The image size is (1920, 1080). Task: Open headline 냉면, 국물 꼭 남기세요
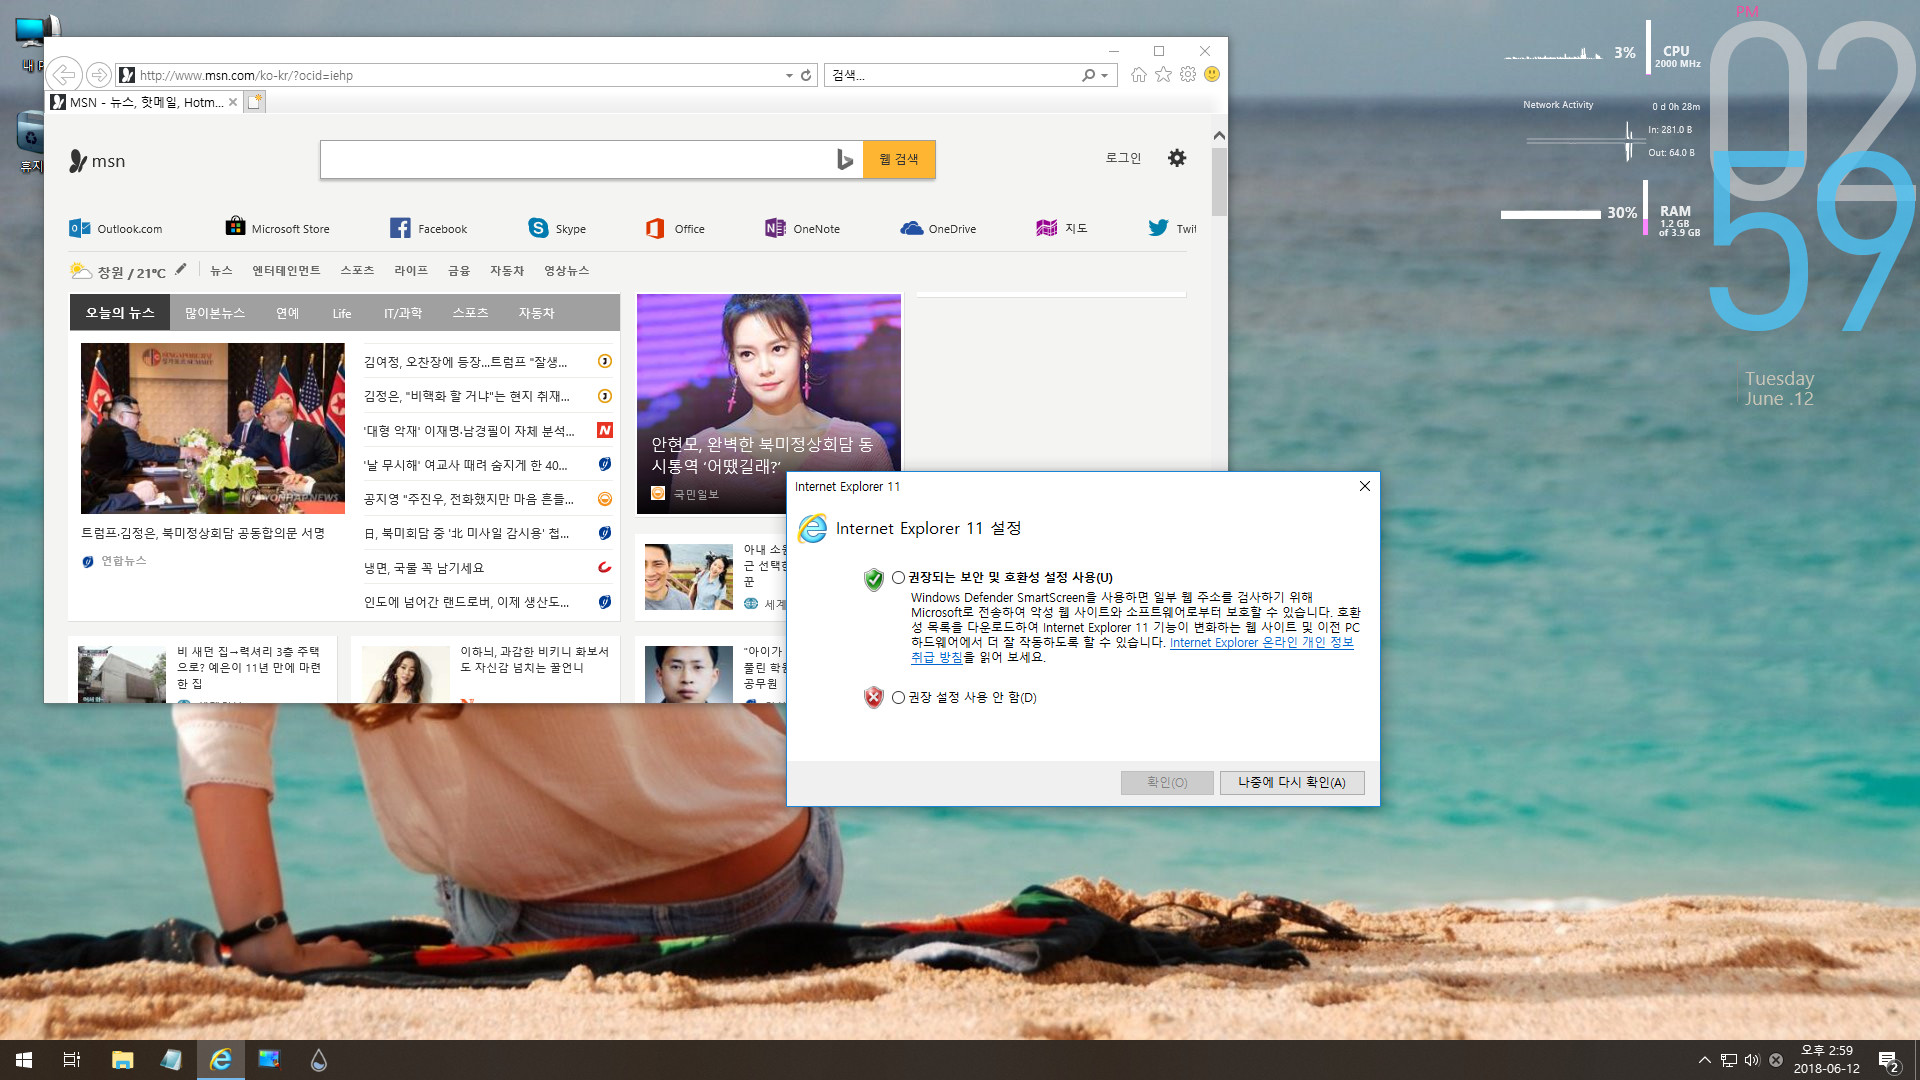tap(424, 568)
